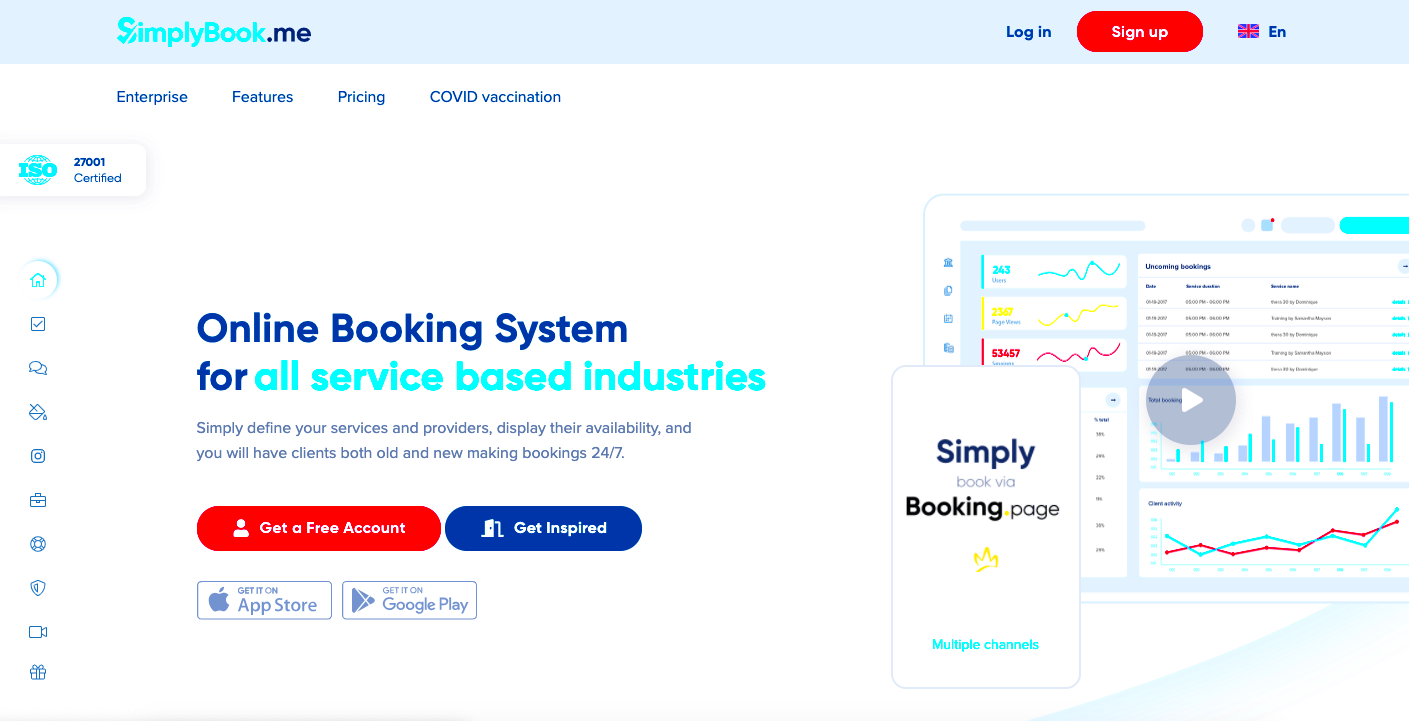Open the video camera sidebar icon

[x=38, y=632]
